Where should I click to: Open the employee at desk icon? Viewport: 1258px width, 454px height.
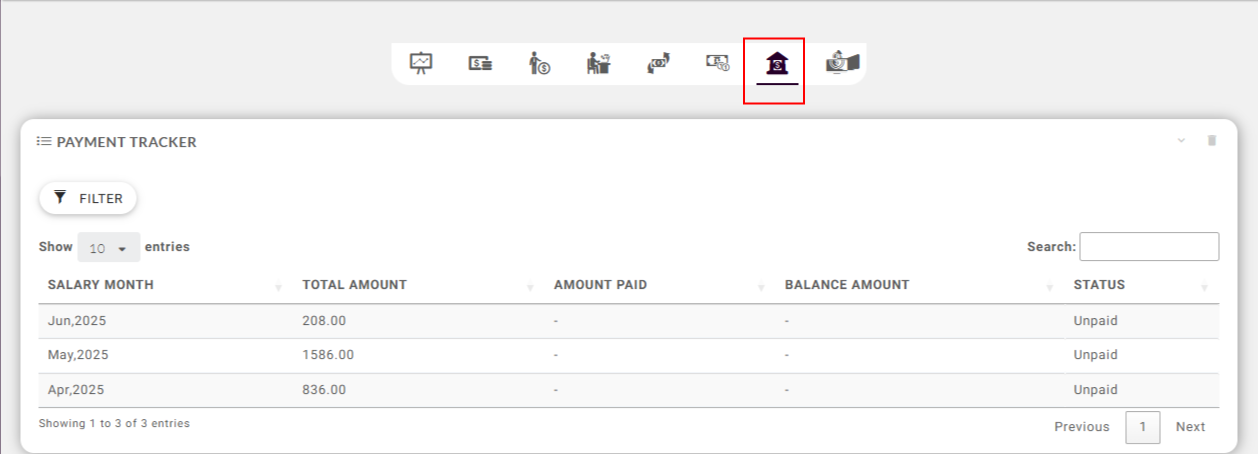(x=598, y=64)
